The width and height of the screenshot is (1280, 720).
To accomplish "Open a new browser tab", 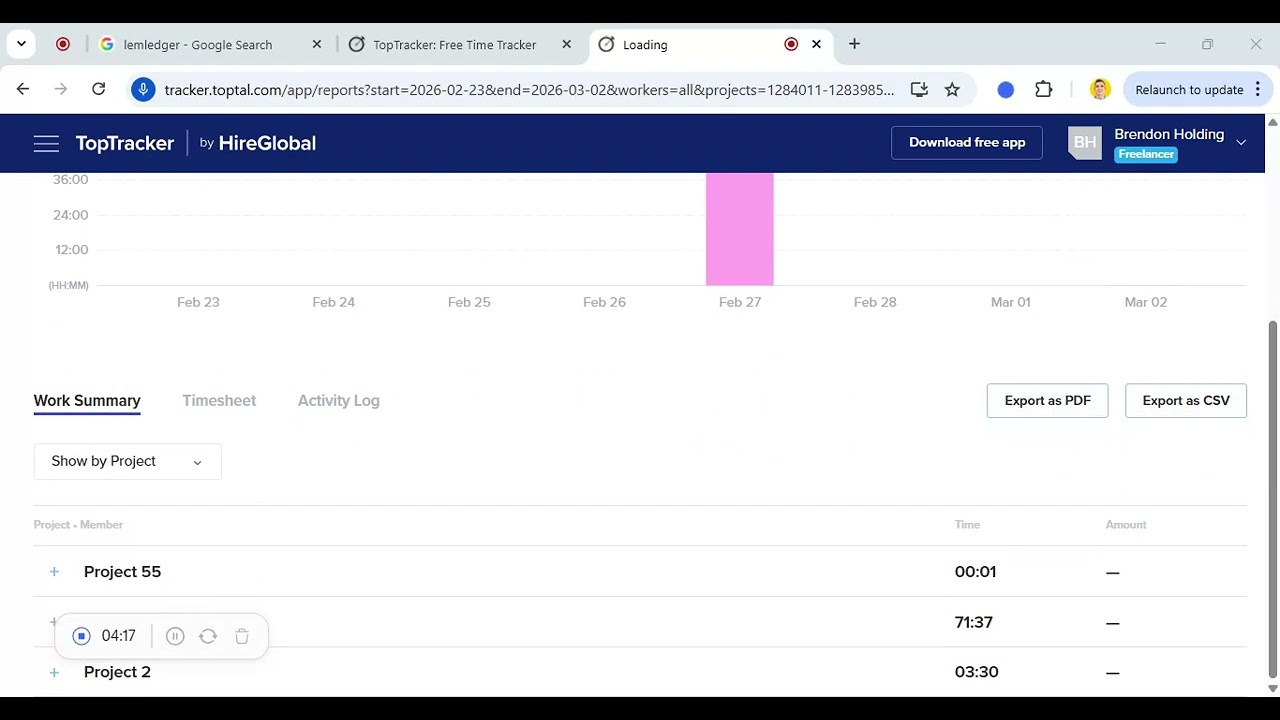I will (854, 44).
